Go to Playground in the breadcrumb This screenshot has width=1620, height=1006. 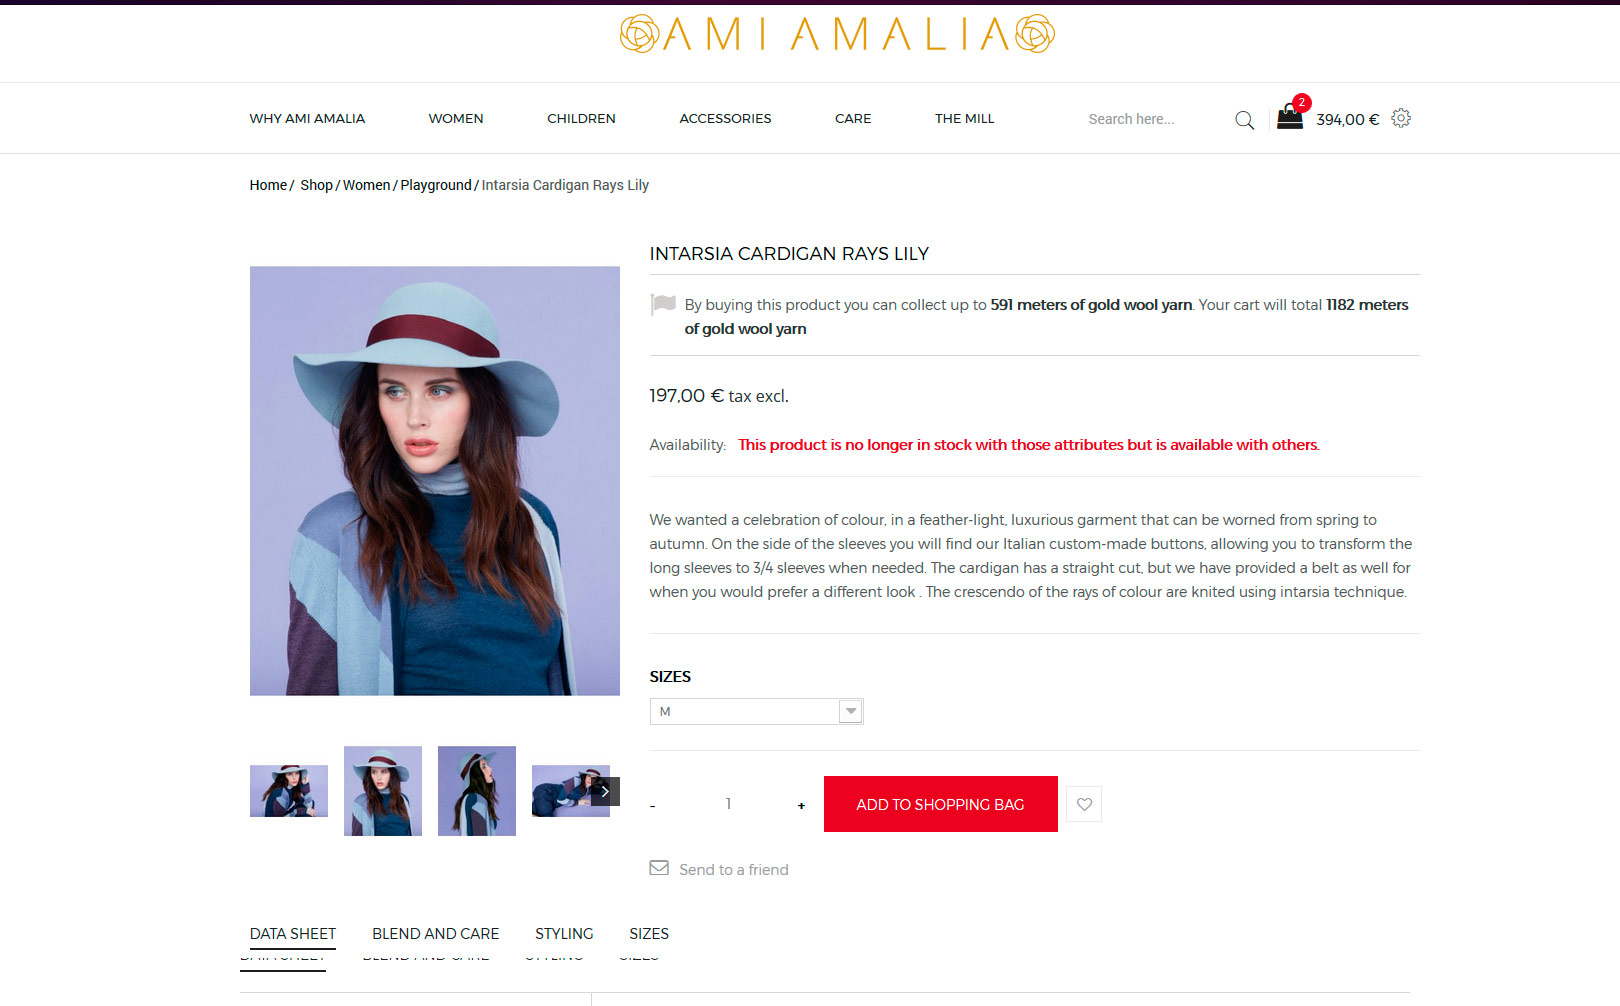(x=436, y=185)
